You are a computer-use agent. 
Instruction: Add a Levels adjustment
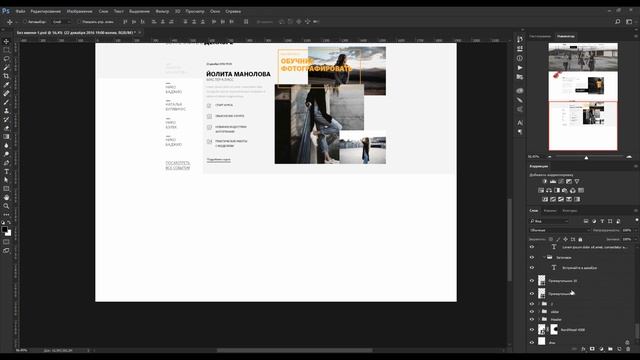[x=553, y=182]
